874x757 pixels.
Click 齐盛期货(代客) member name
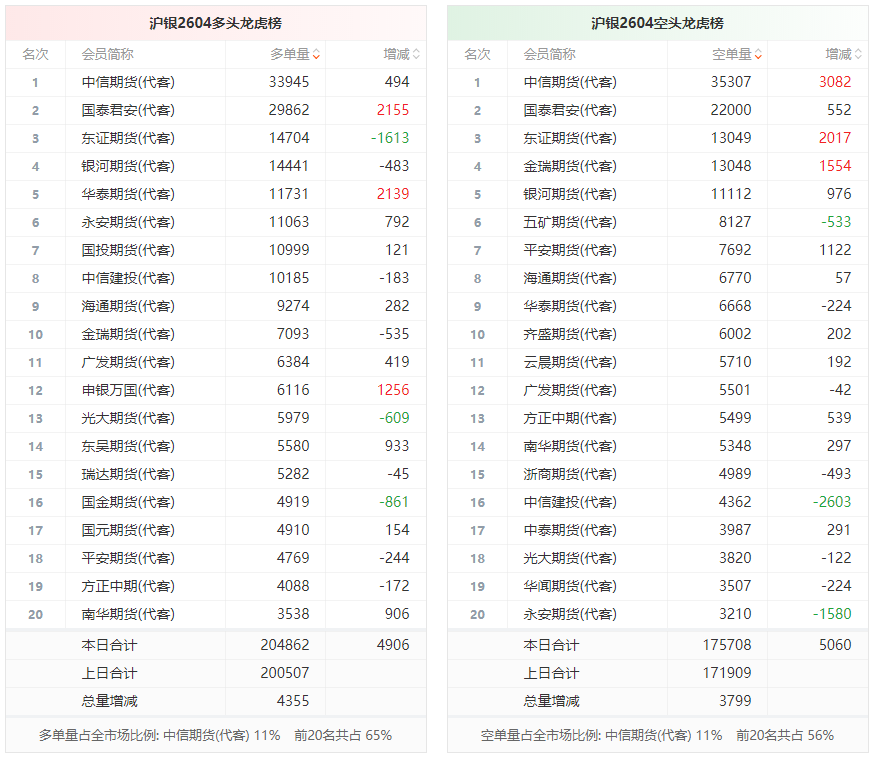click(x=570, y=334)
